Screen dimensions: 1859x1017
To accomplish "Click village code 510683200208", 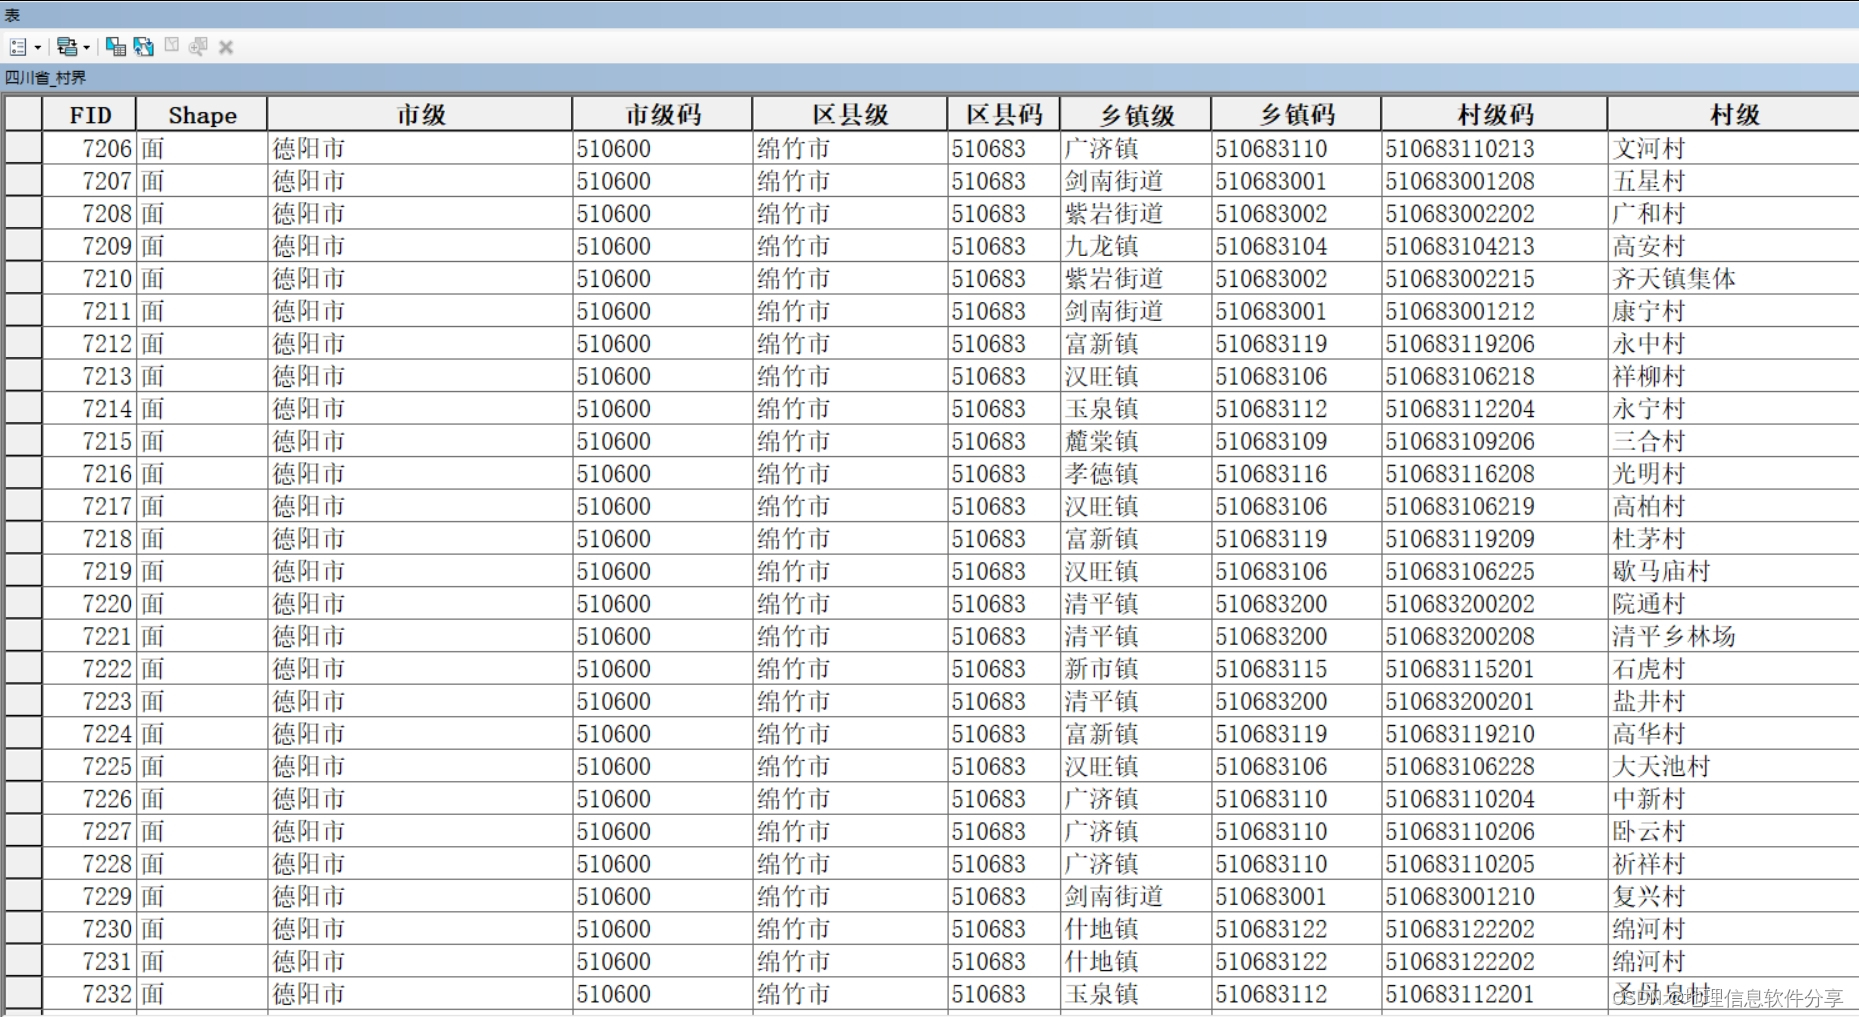I will 1460,636.
